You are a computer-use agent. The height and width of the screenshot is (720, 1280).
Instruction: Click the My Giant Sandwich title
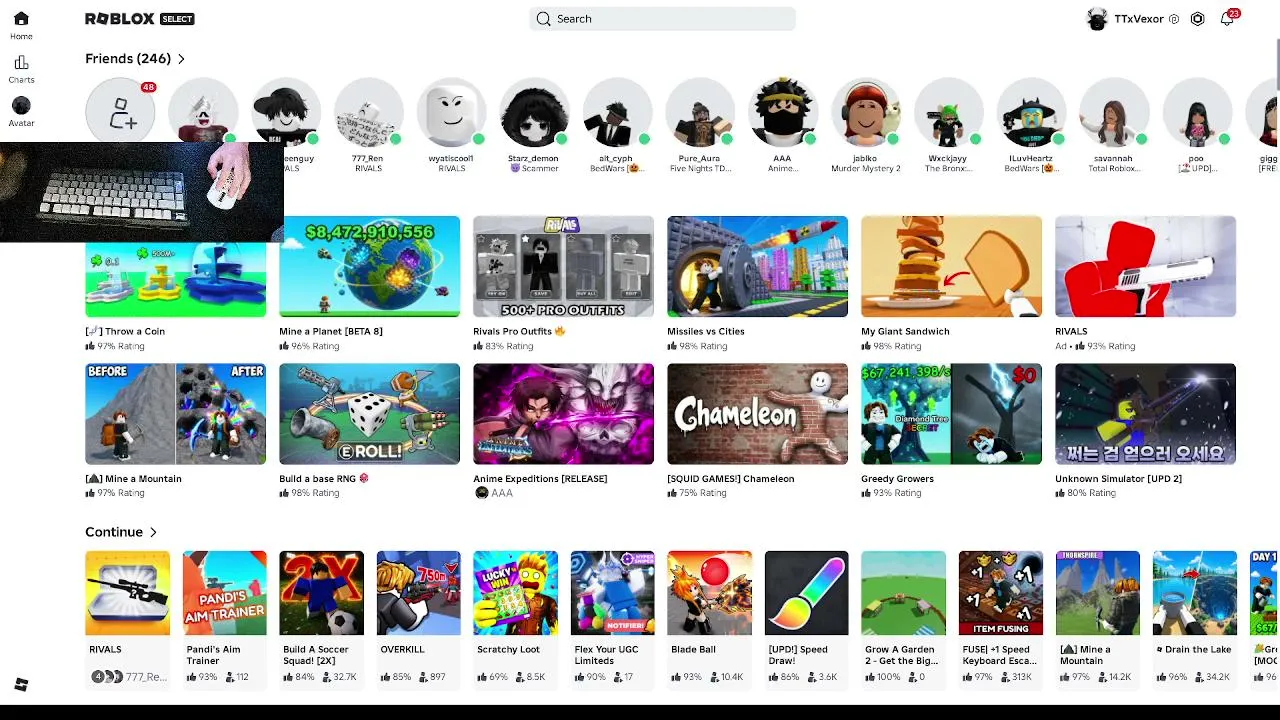[905, 331]
